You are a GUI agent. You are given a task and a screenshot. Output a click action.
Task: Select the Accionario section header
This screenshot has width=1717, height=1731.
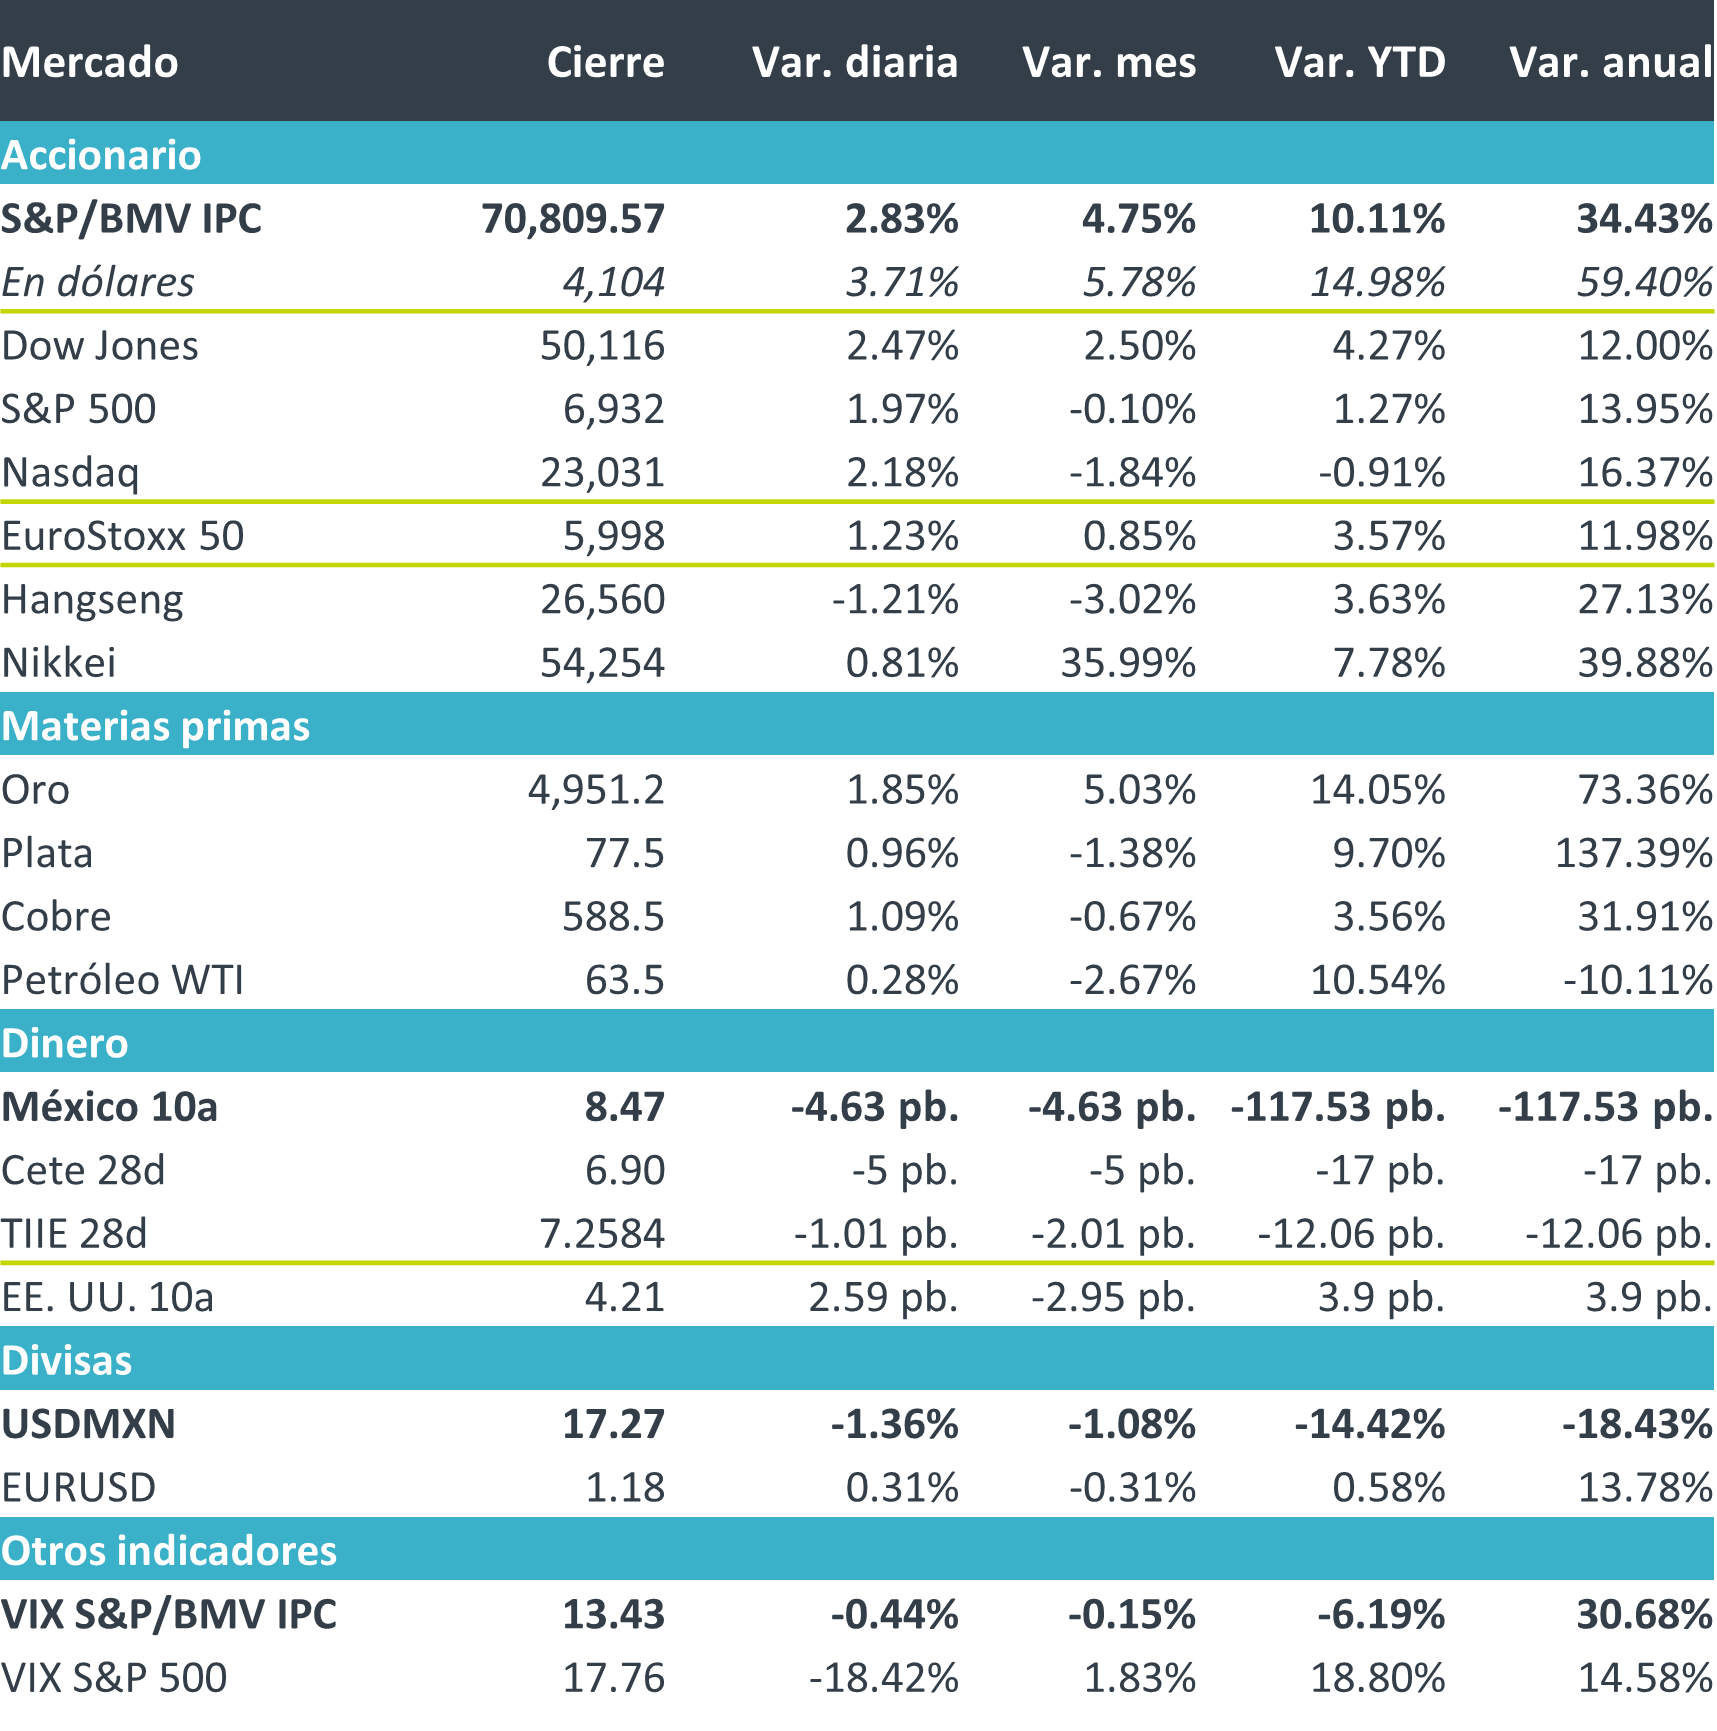click(x=101, y=155)
